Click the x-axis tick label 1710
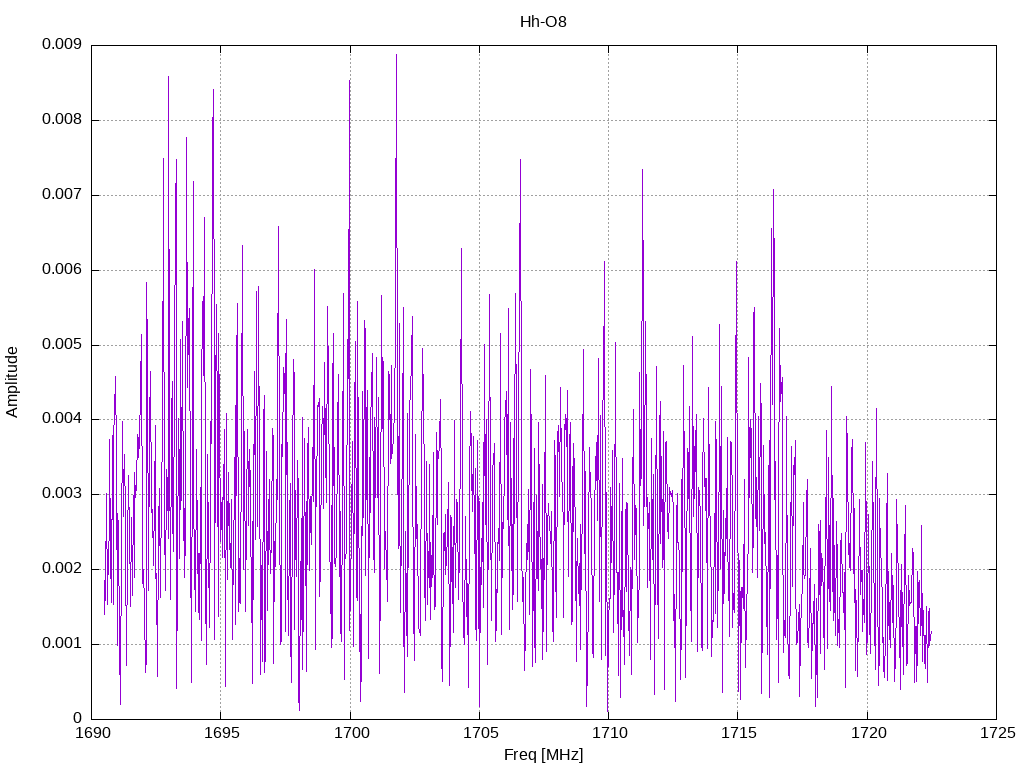This screenshot has width=1024, height=768. click(609, 734)
